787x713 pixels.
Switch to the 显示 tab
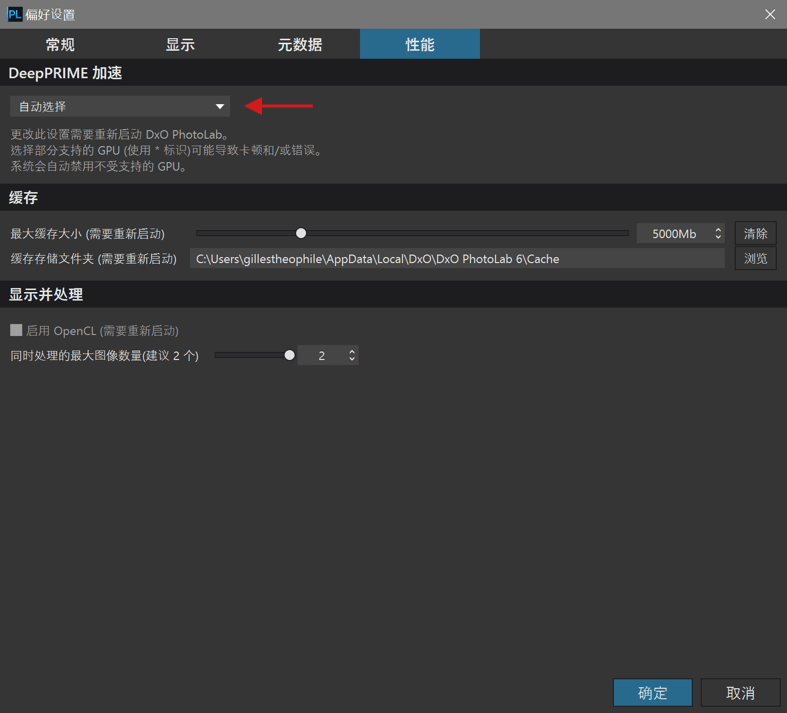click(180, 44)
